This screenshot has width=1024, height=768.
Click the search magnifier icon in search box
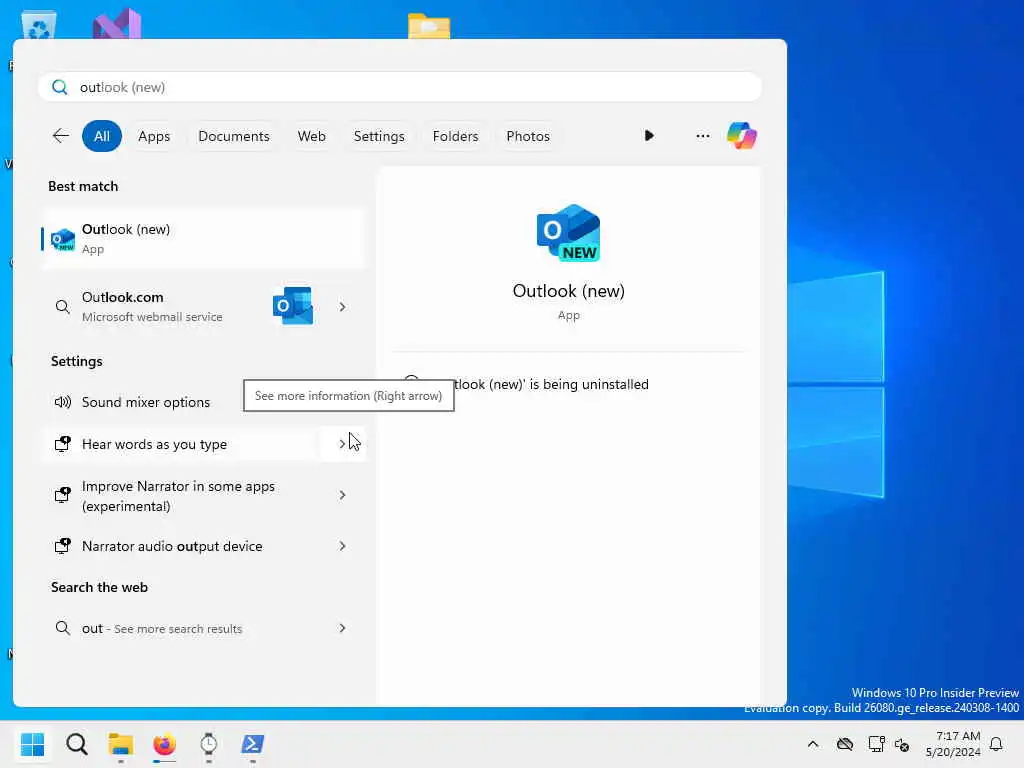tap(59, 87)
